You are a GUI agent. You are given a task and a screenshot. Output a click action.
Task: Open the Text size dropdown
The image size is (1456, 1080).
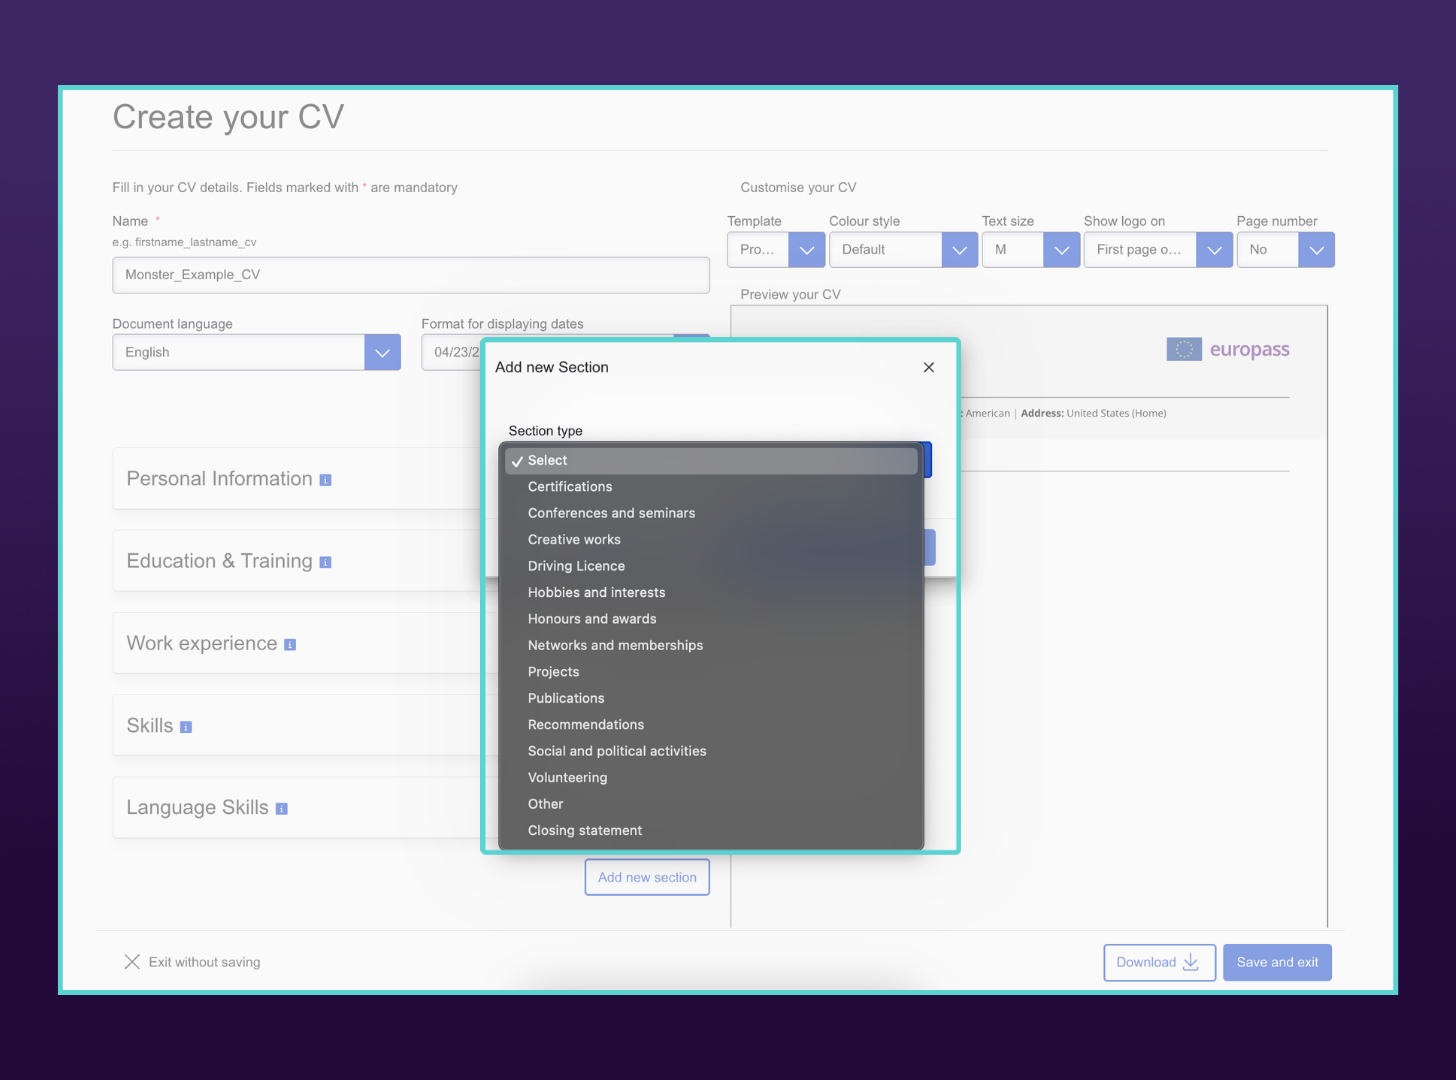1031,250
